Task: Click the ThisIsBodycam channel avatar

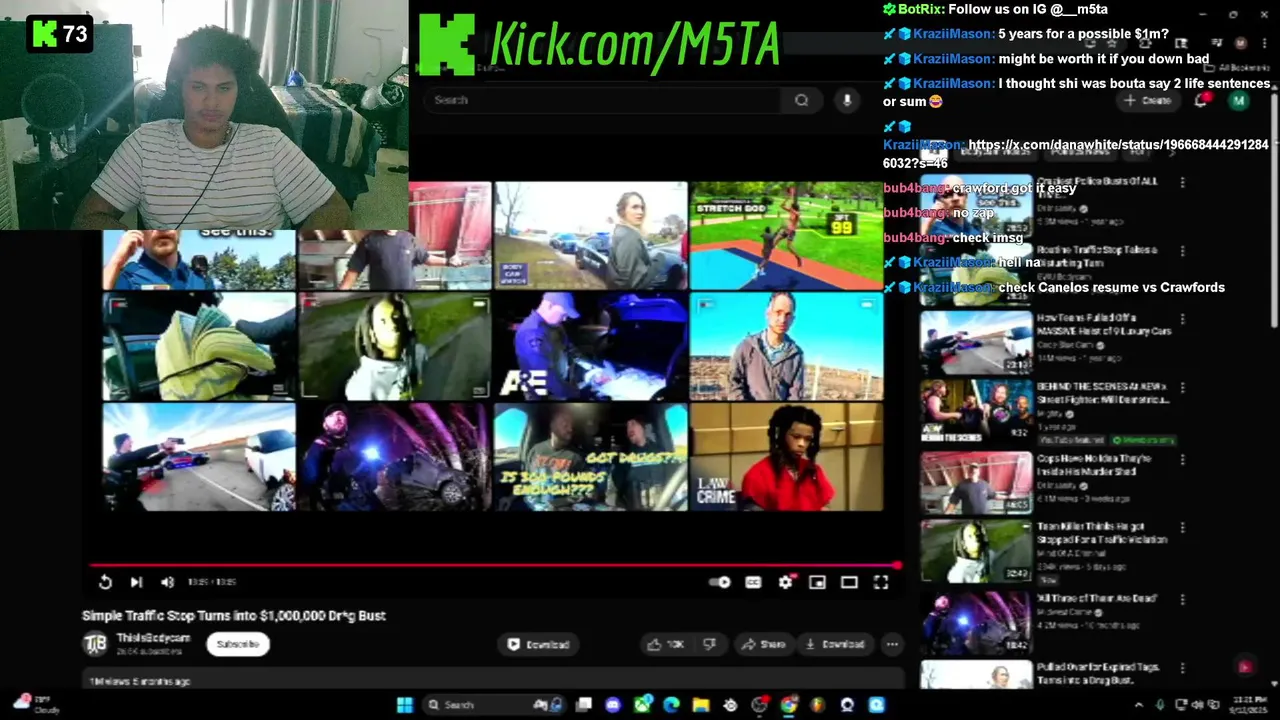Action: point(95,644)
